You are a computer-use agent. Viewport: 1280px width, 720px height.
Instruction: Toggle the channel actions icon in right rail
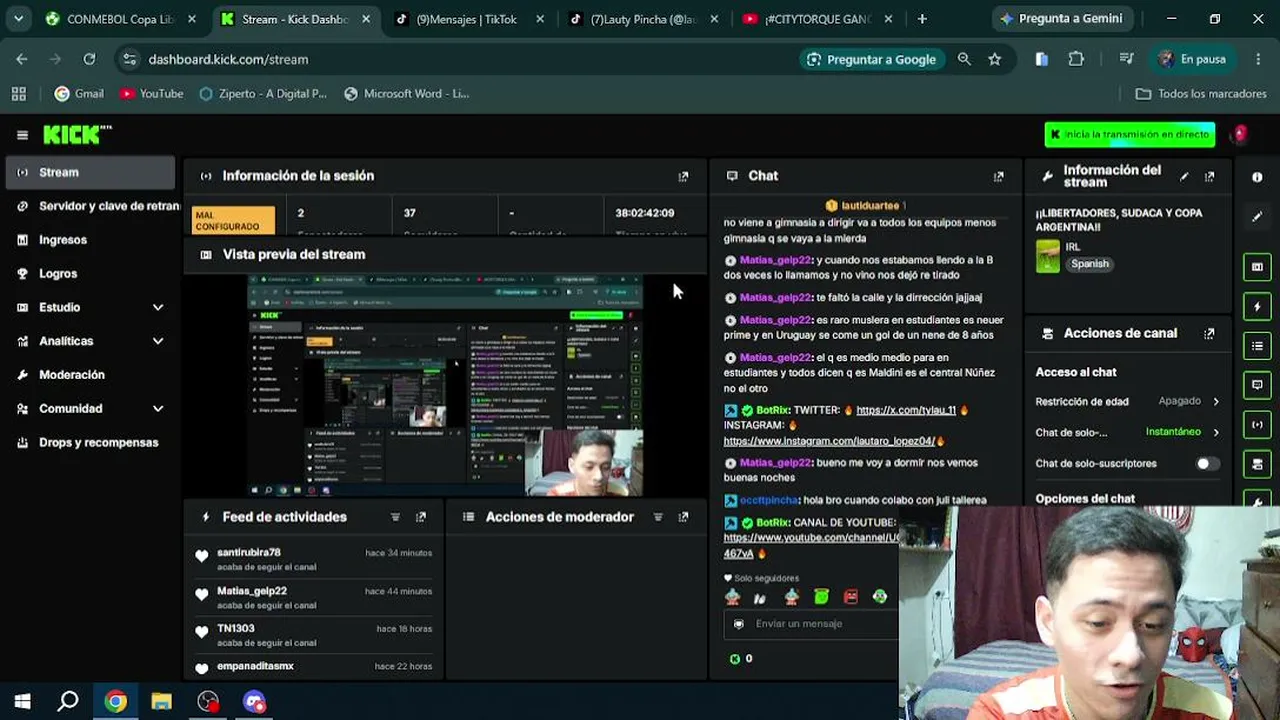click(x=1257, y=464)
